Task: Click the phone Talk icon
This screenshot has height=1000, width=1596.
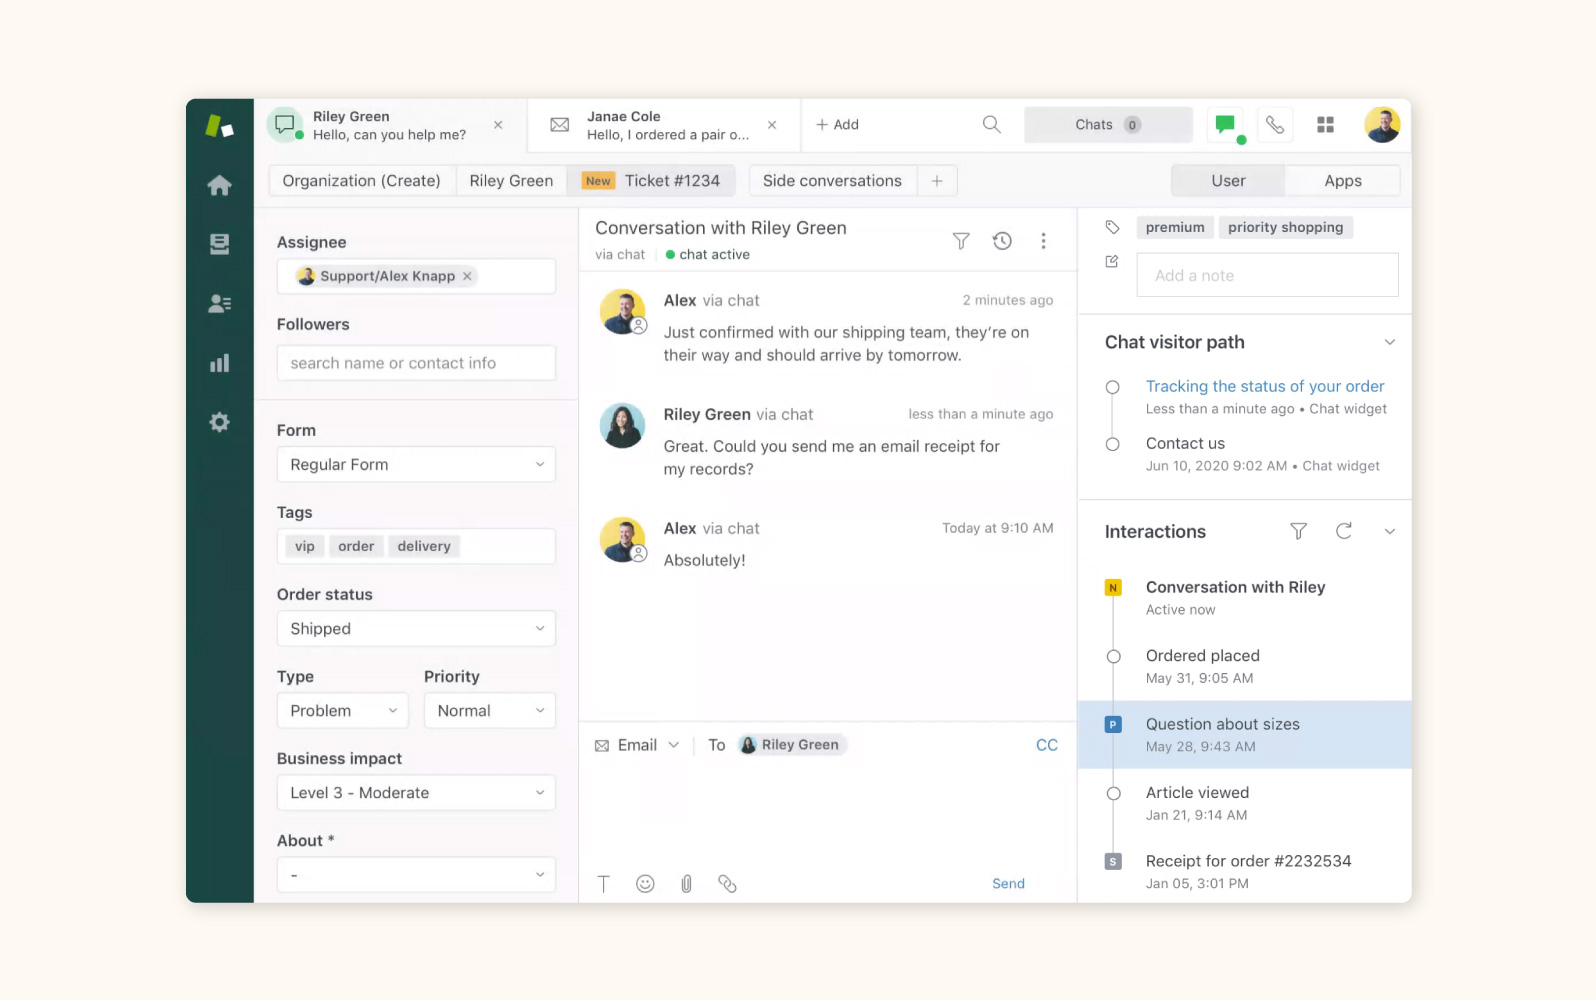Action: [x=1275, y=125]
